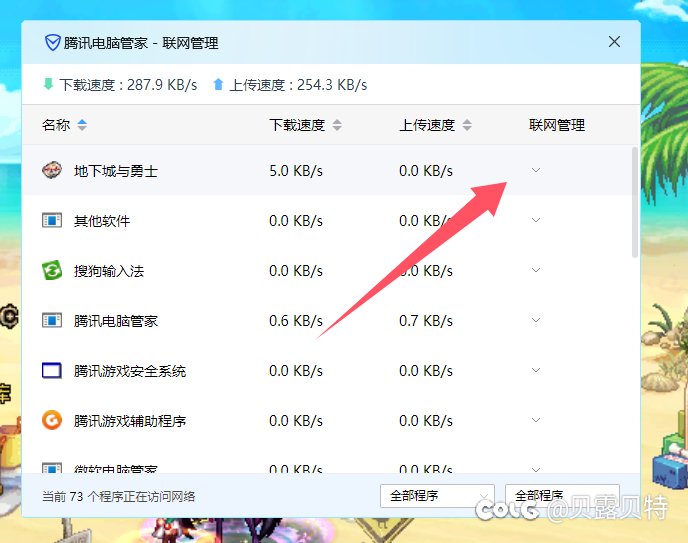This screenshot has height=543, width=688.
Task: Select the 腾讯游戏辅助程序 row name
Action: pos(130,421)
